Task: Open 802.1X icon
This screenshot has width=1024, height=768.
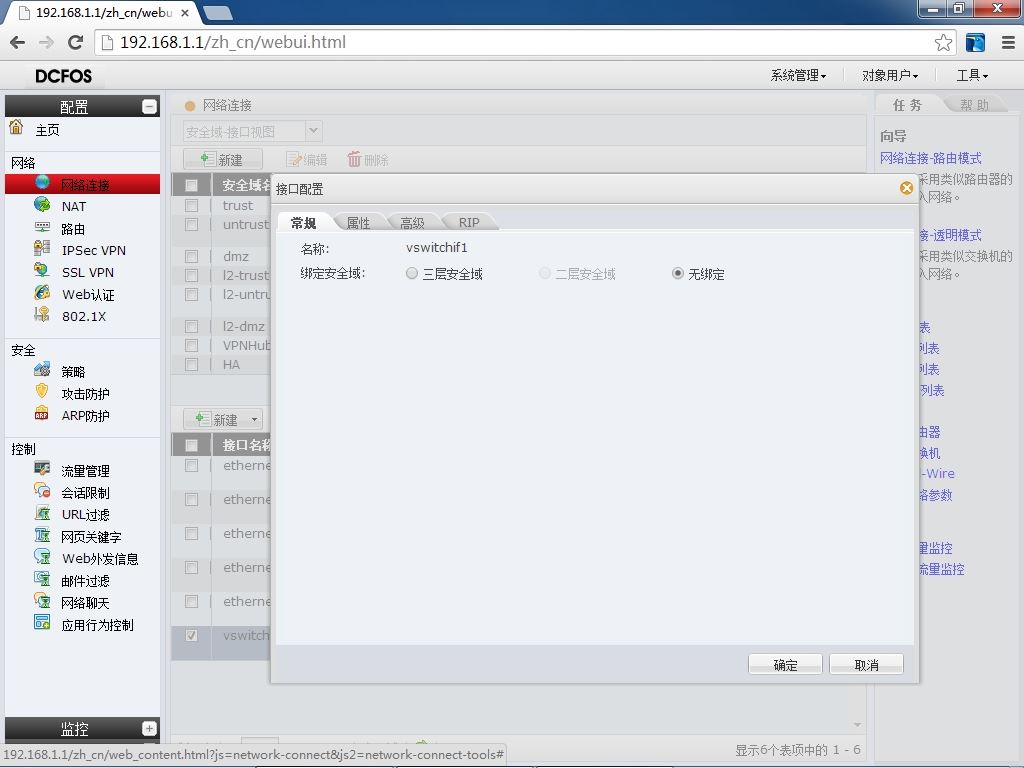Action: tap(42, 315)
